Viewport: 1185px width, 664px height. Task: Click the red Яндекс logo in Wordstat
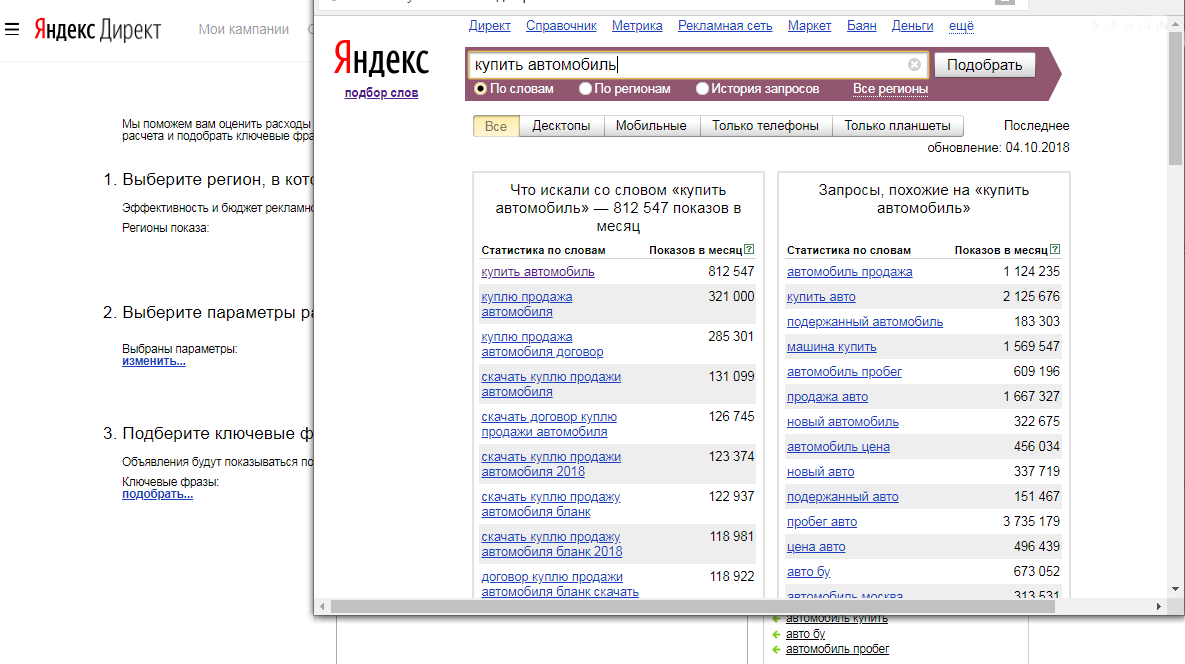381,60
